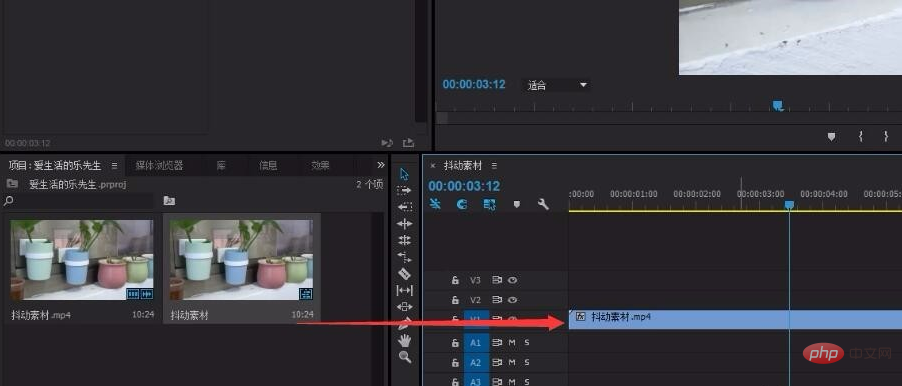
Task: Select the Rolling Edit tool
Action: (x=404, y=240)
